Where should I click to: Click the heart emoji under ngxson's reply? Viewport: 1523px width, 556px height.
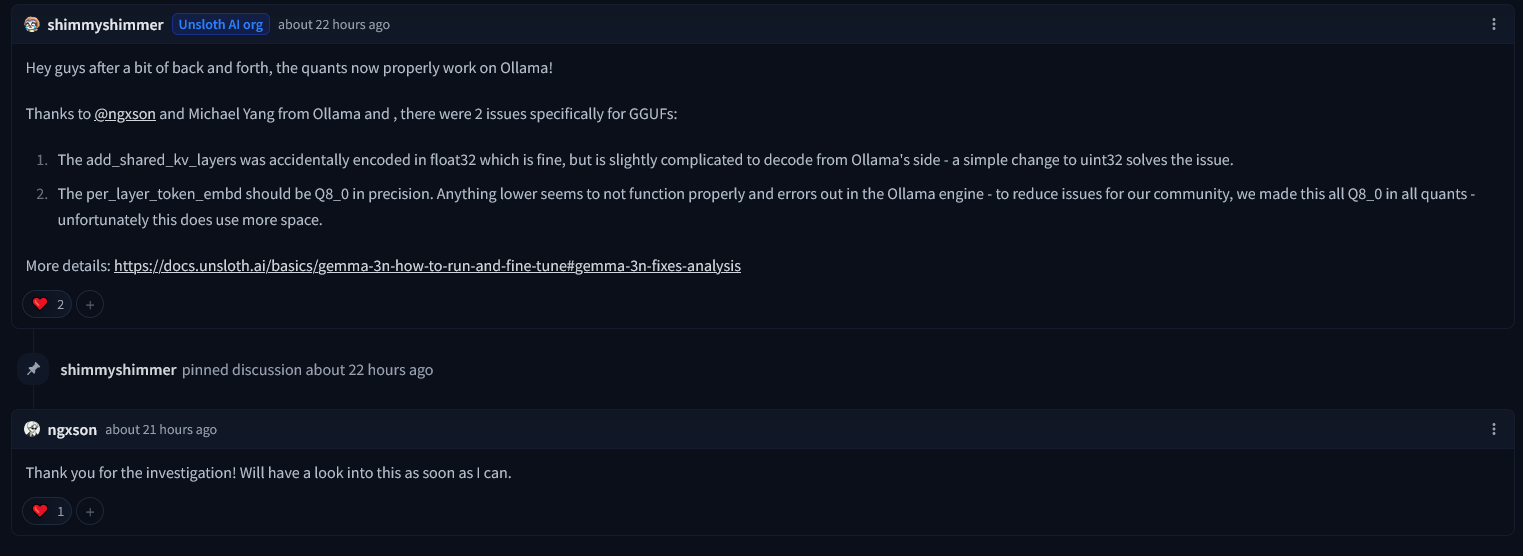coord(40,512)
